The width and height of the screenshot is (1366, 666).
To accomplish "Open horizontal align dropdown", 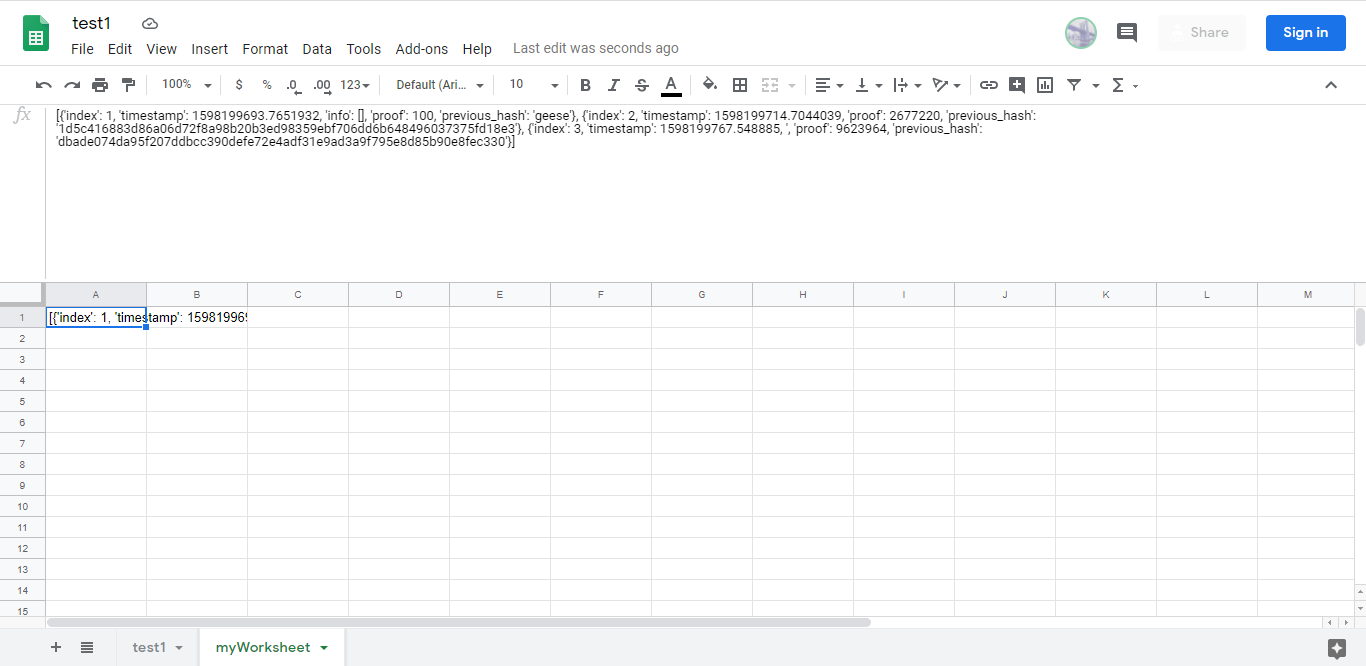I will click(x=829, y=85).
